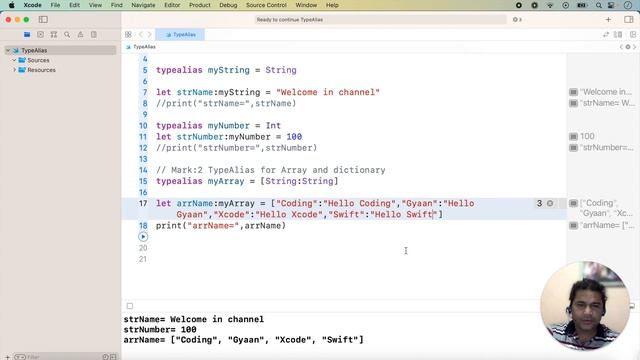Collapse the Sources folder disclosure arrow
Screen dimensions: 640x360
pyautogui.click(x=14, y=60)
